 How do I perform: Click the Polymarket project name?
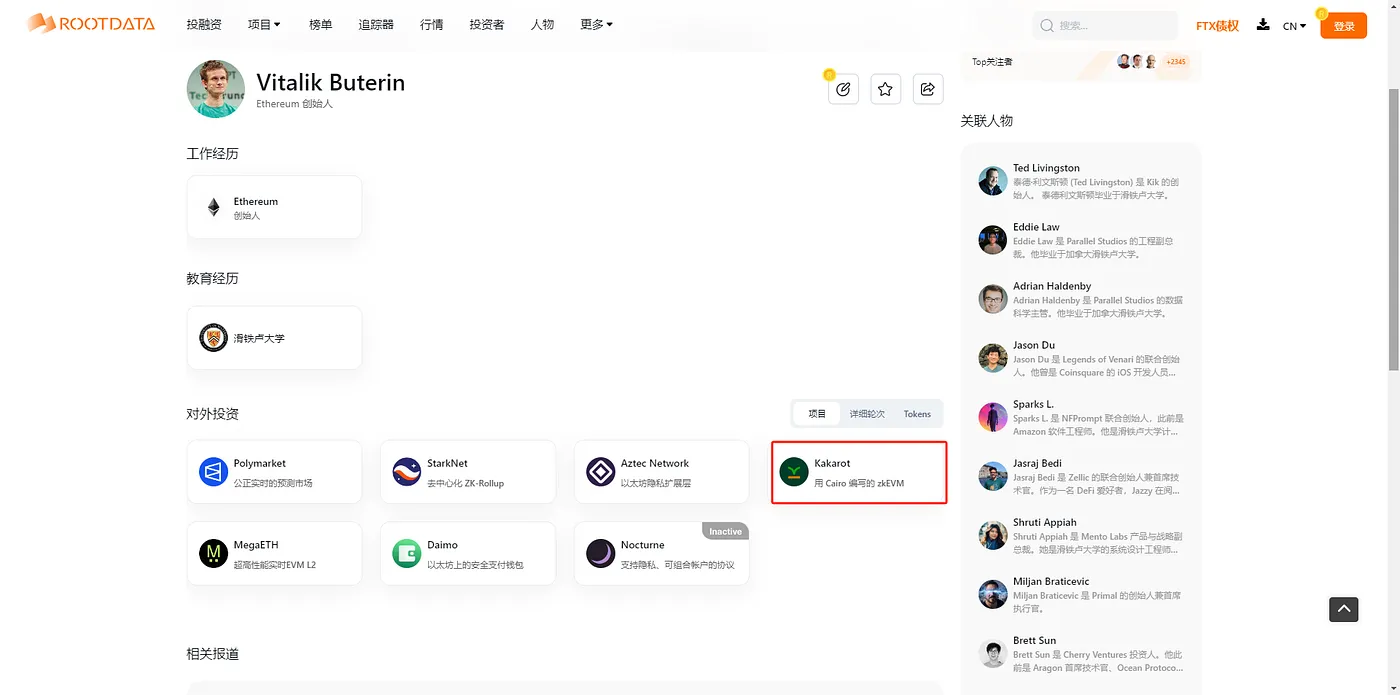[260, 463]
